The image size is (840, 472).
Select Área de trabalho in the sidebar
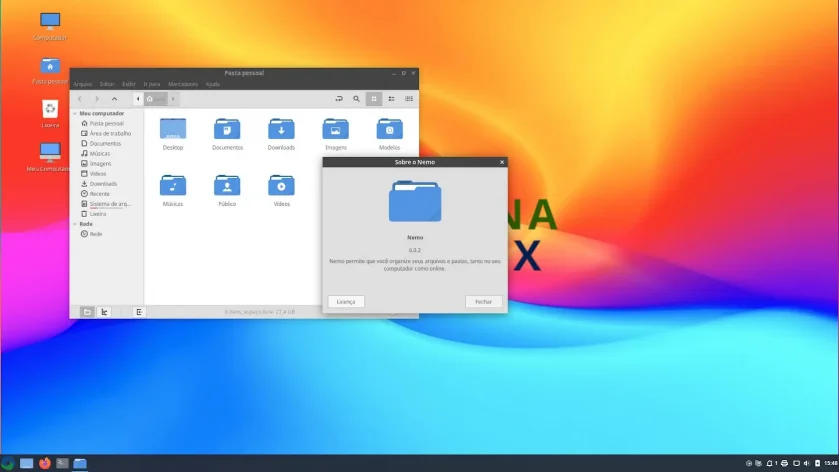(x=110, y=133)
